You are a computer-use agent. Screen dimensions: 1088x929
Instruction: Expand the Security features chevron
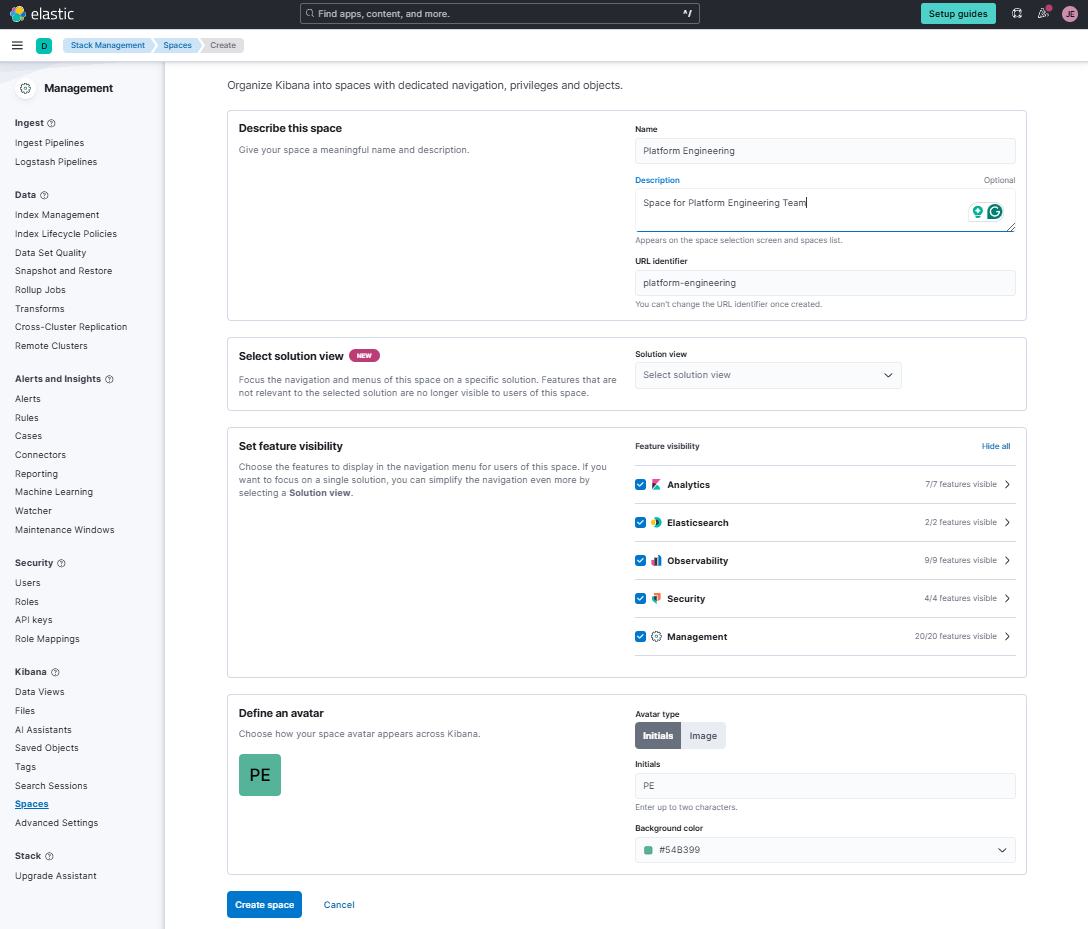coord(1008,599)
